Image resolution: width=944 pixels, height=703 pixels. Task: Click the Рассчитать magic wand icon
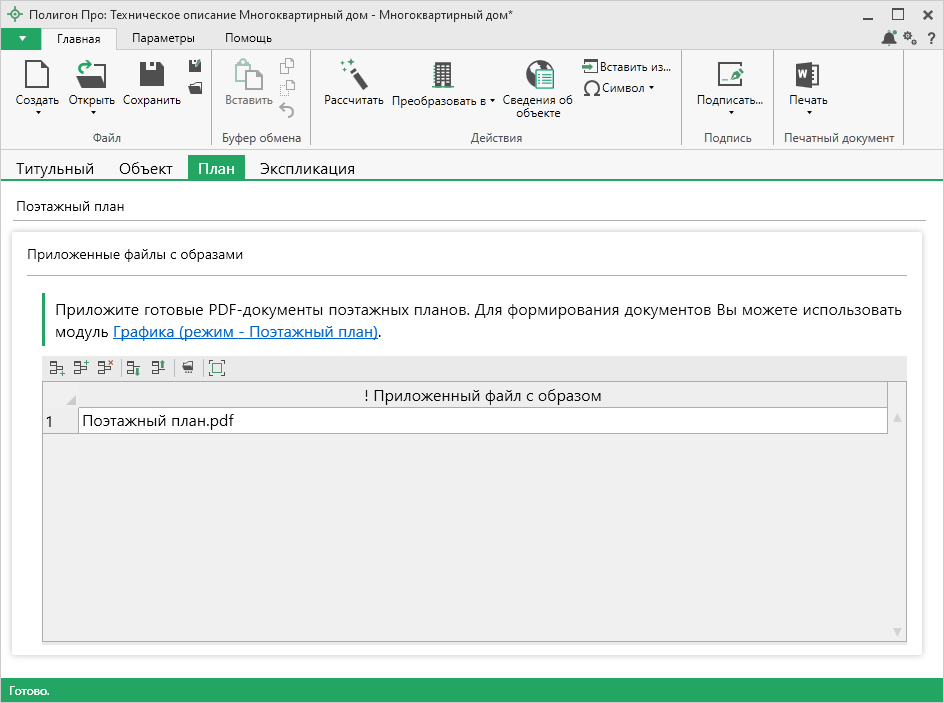pyautogui.click(x=354, y=75)
